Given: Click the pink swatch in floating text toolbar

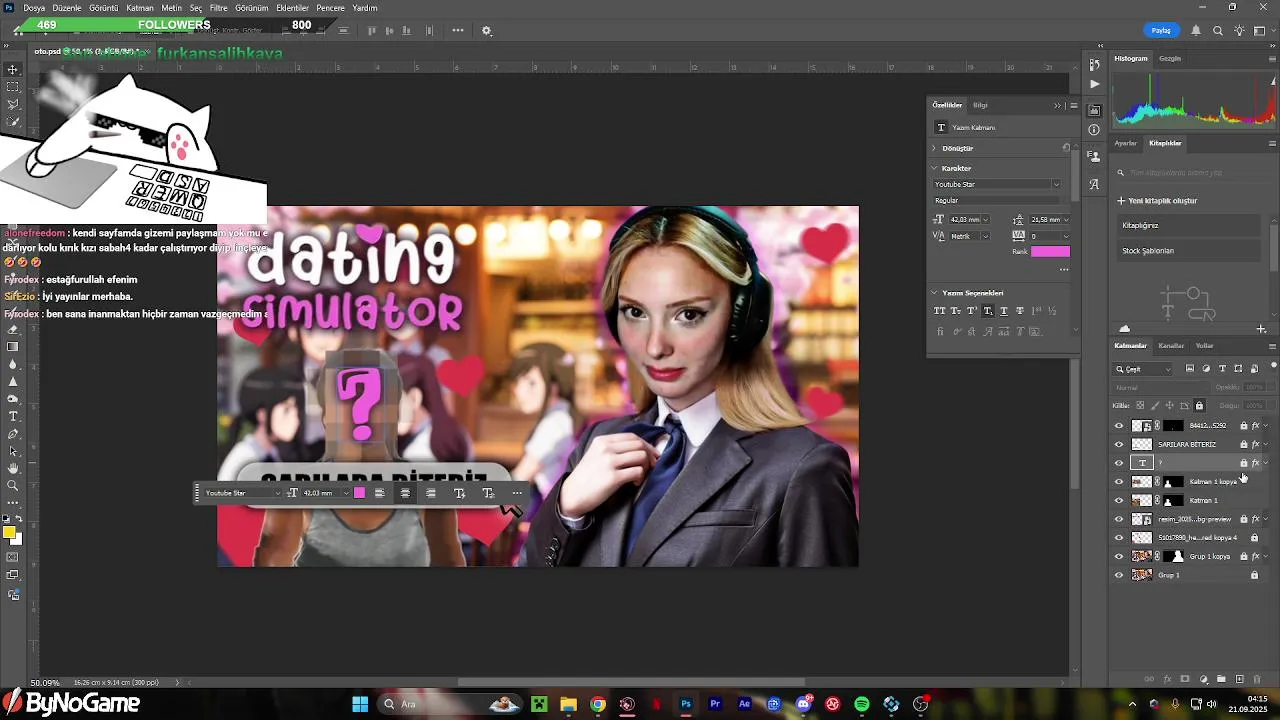Looking at the screenshot, I should [x=359, y=493].
